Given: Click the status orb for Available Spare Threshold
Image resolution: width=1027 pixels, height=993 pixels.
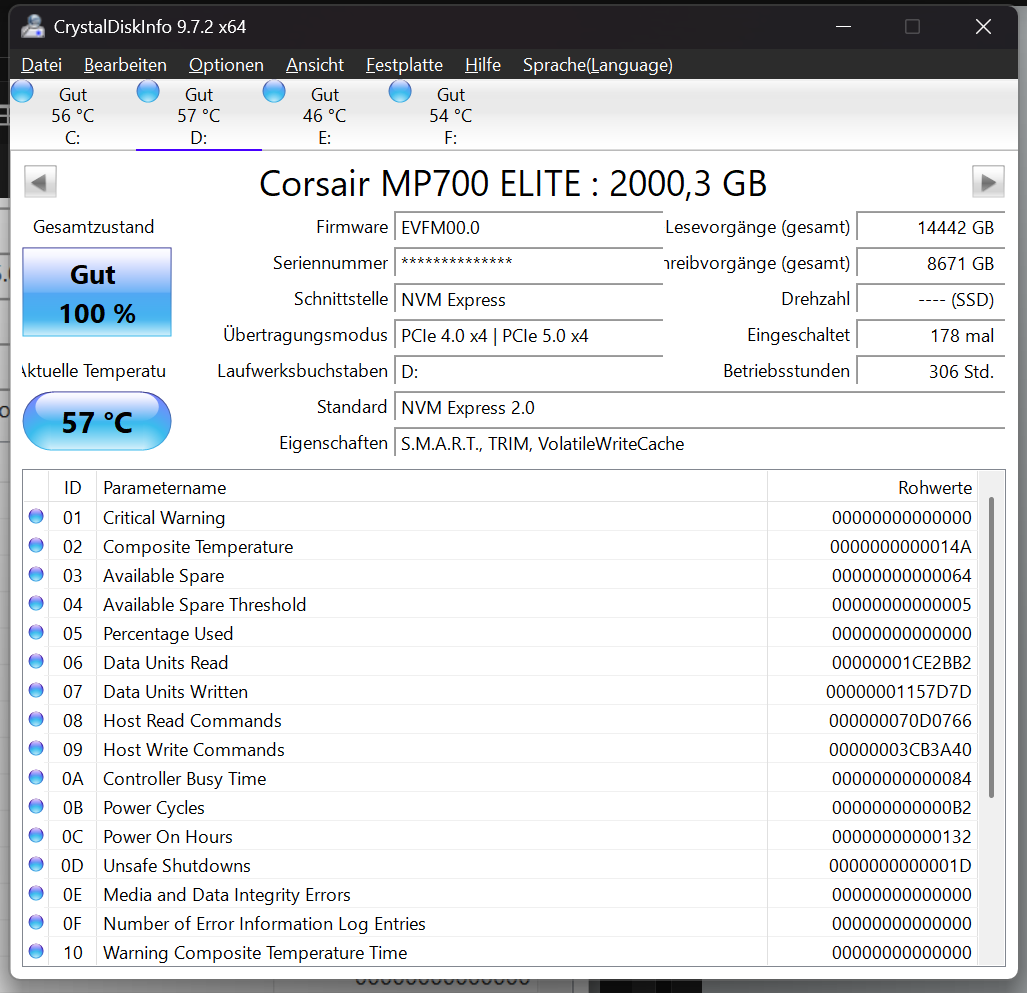Looking at the screenshot, I should [x=36, y=603].
